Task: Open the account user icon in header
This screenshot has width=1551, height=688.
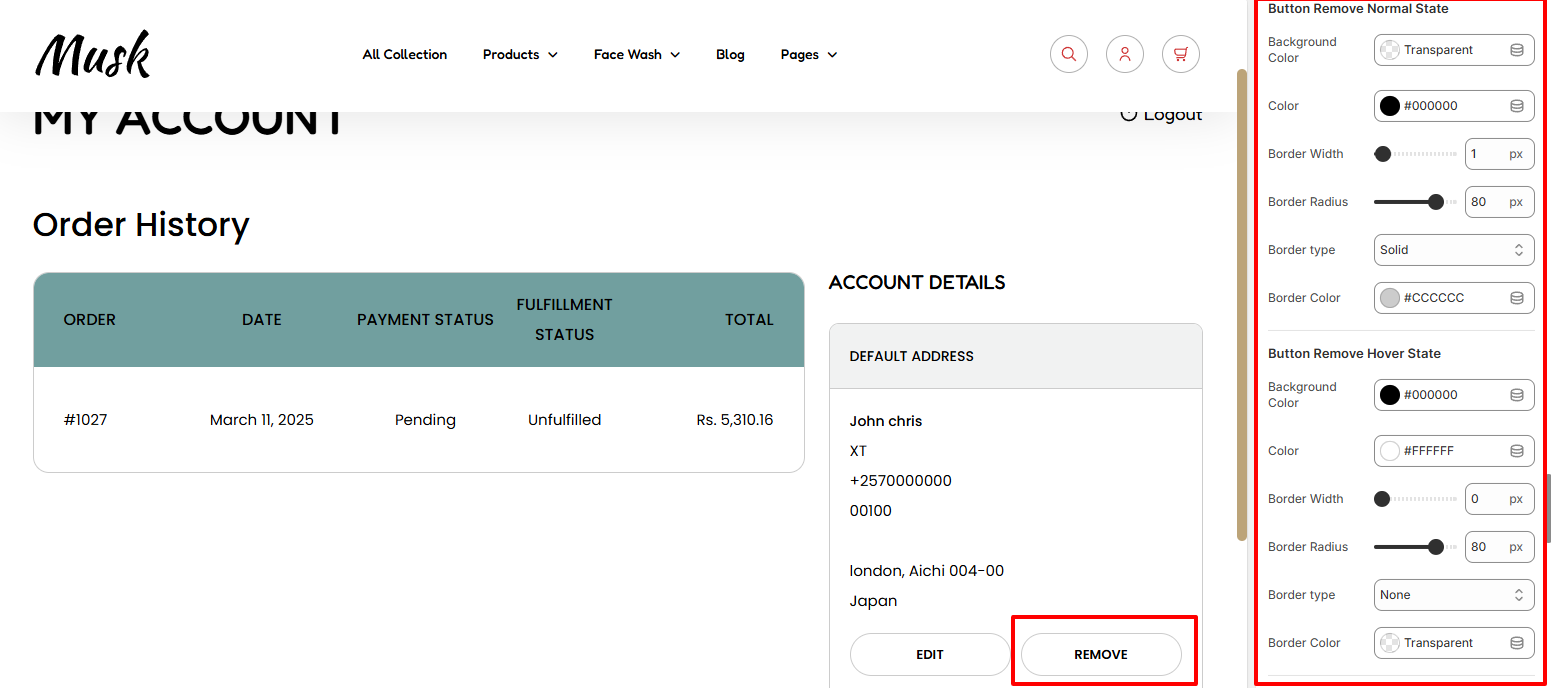Action: point(1124,54)
